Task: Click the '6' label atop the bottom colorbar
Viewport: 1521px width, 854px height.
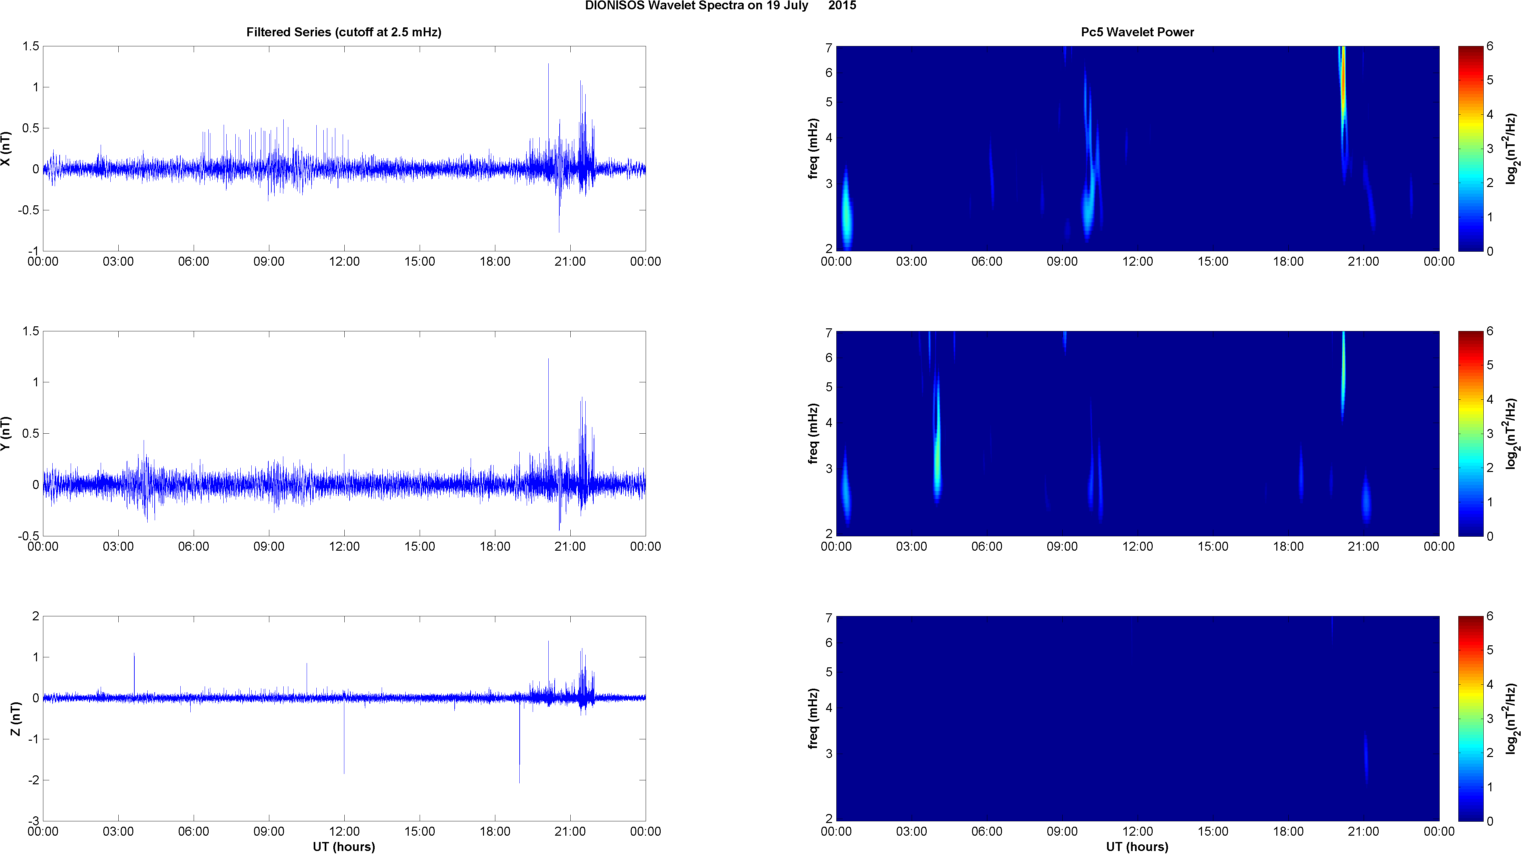Action: click(x=1490, y=617)
